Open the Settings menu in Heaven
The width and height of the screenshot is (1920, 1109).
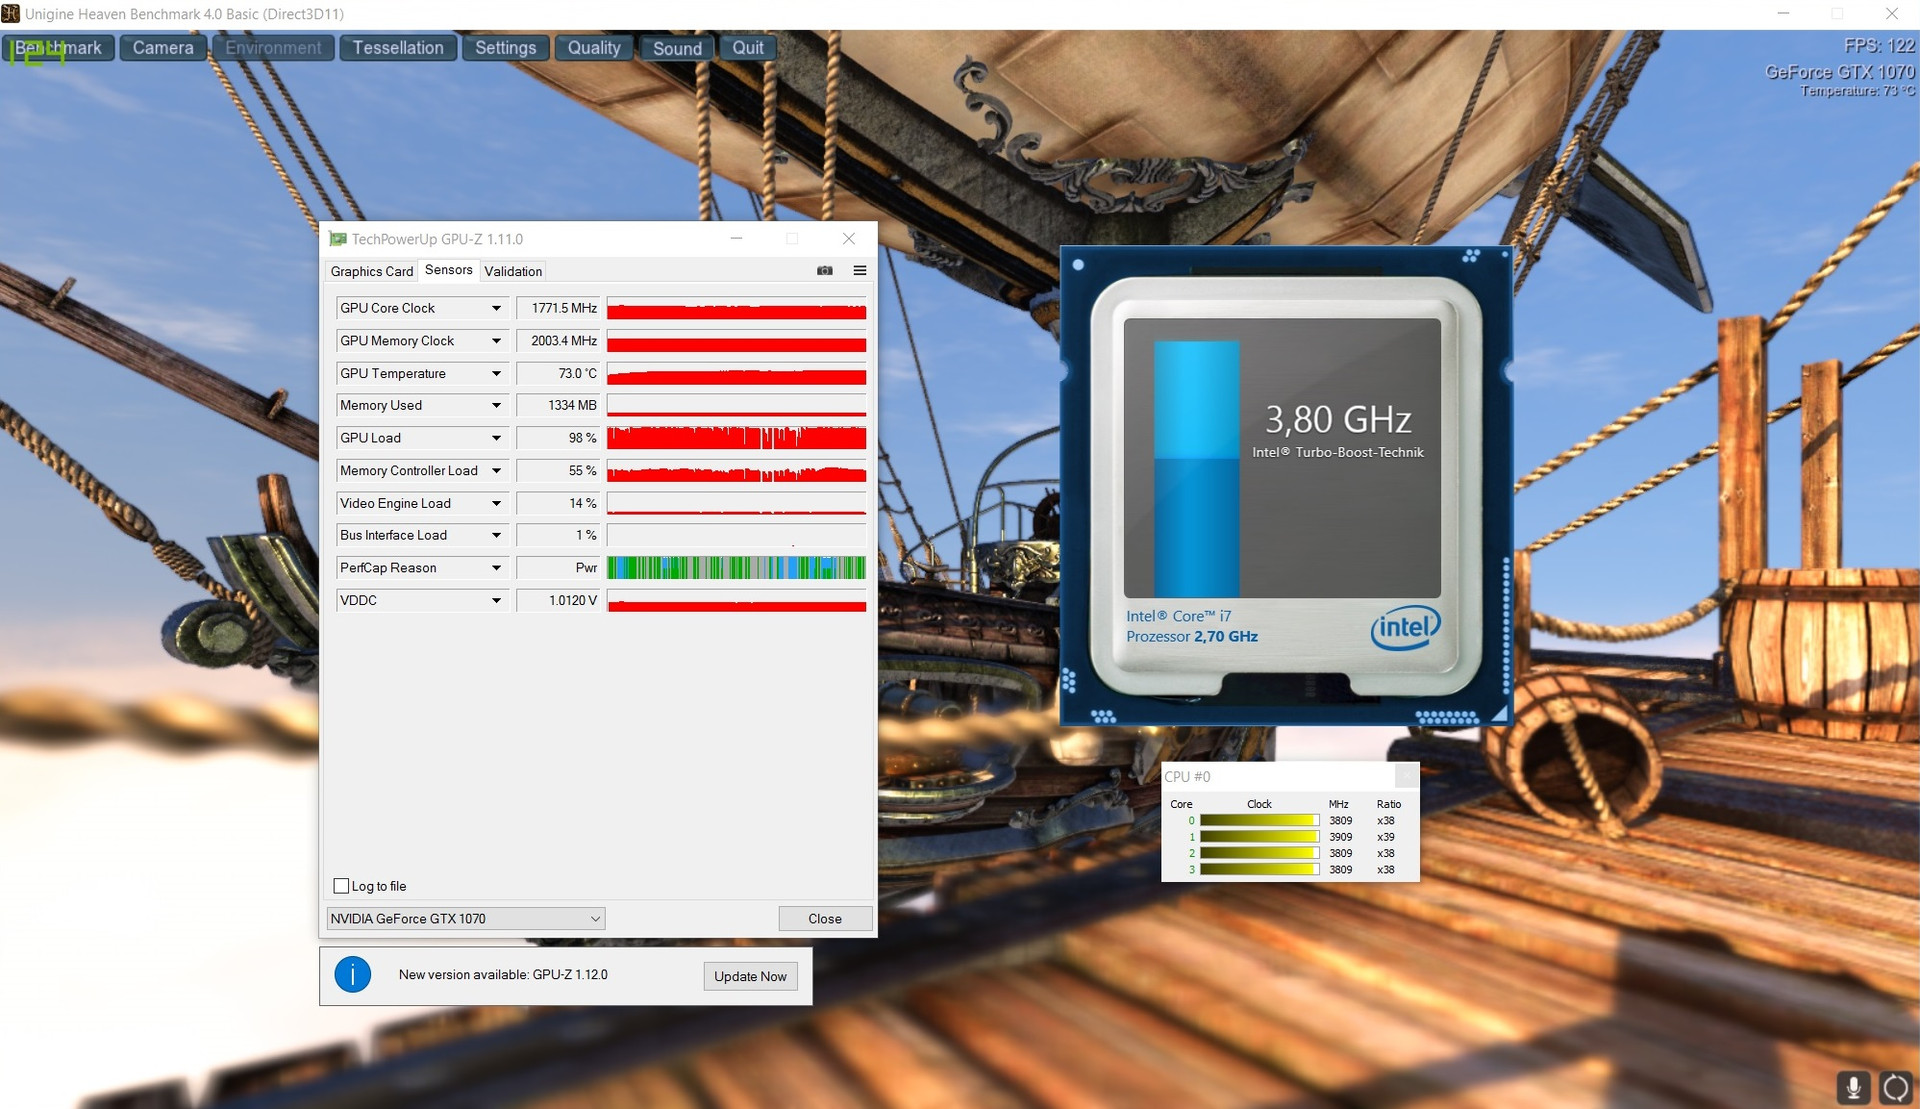click(506, 48)
